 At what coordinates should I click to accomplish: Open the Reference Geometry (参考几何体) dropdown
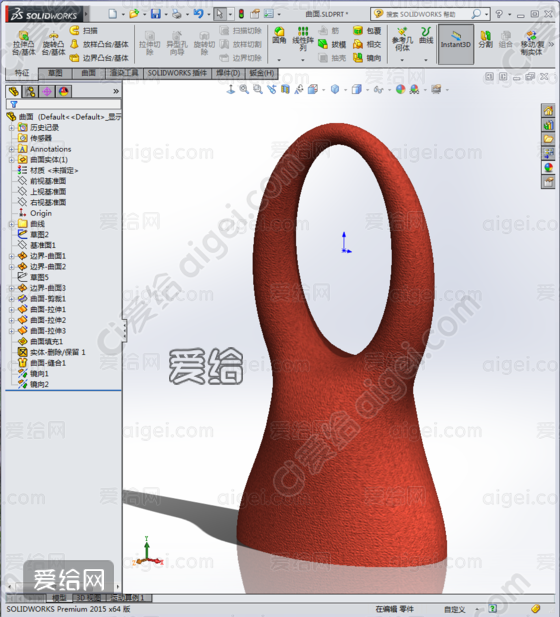(402, 60)
